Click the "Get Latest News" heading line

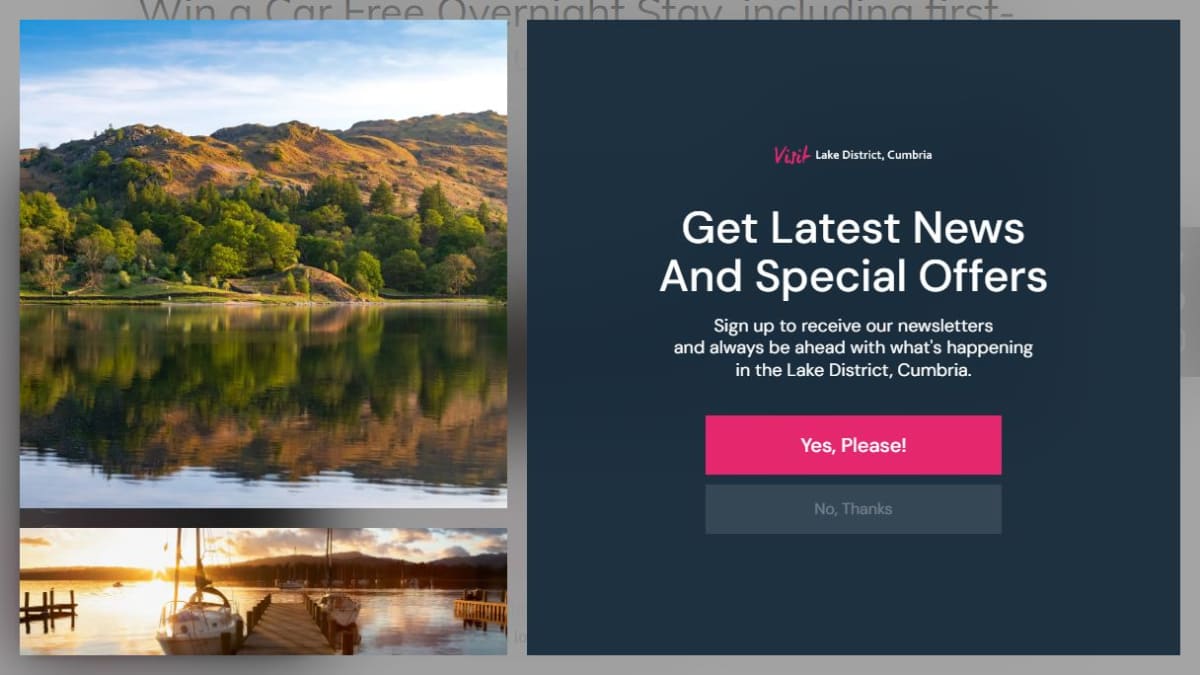click(x=853, y=228)
